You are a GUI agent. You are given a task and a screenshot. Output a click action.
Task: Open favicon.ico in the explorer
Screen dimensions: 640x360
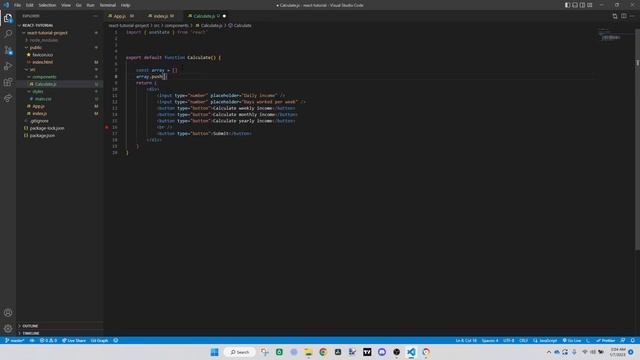click(42, 55)
